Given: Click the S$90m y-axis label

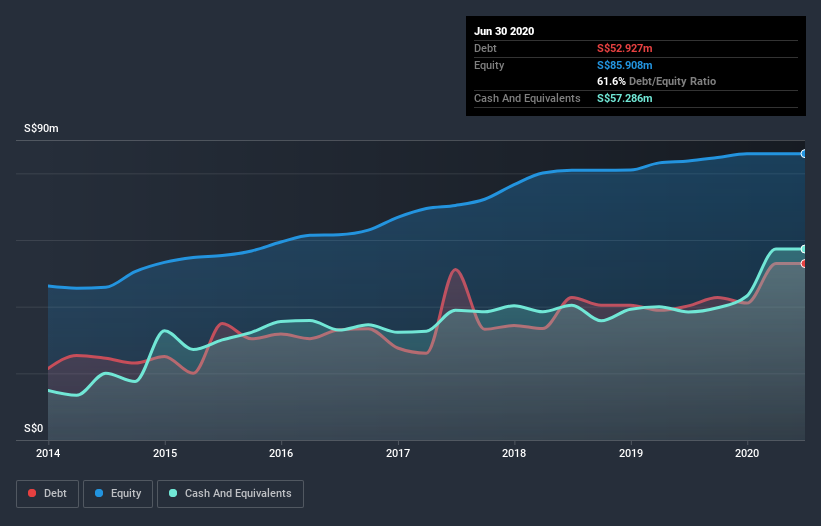Looking at the screenshot, I should tap(41, 129).
